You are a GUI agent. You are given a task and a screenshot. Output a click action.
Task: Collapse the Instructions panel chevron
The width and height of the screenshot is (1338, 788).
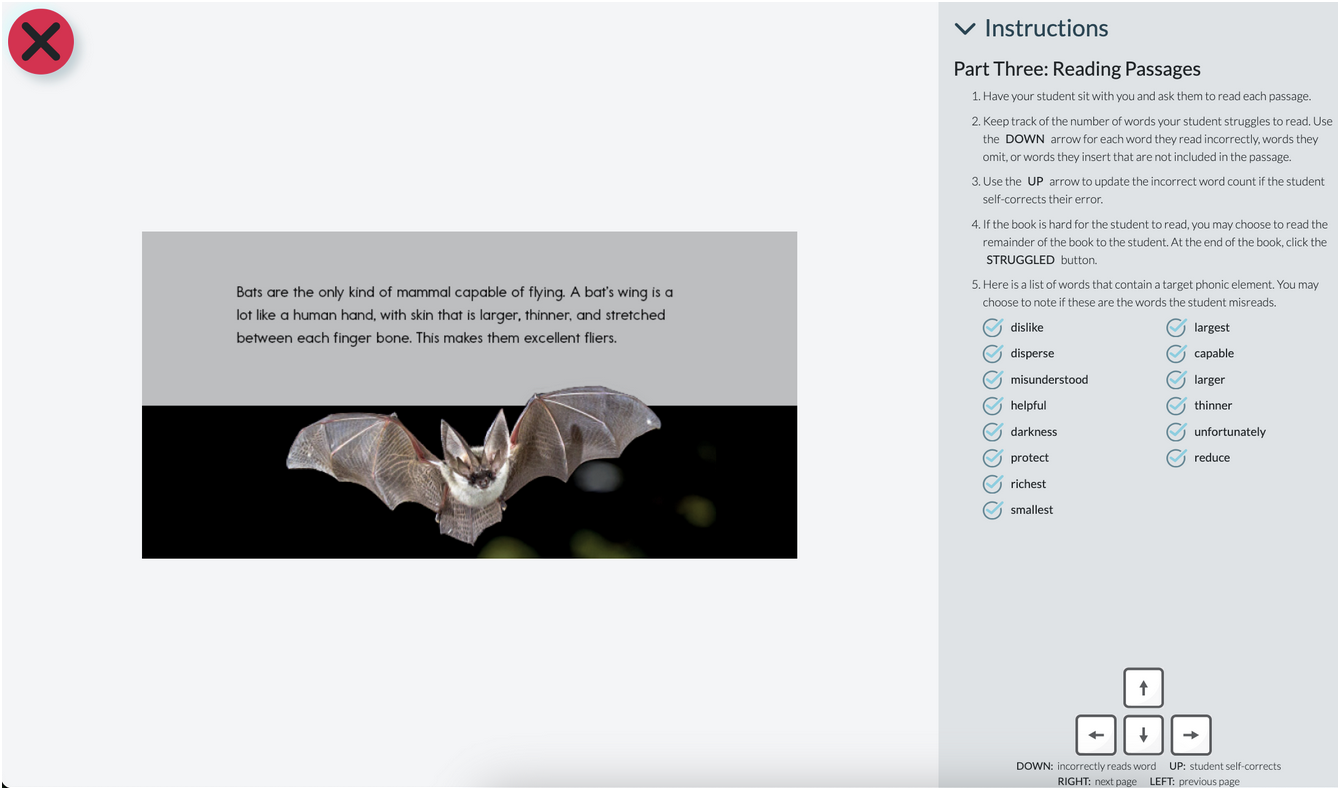(965, 29)
